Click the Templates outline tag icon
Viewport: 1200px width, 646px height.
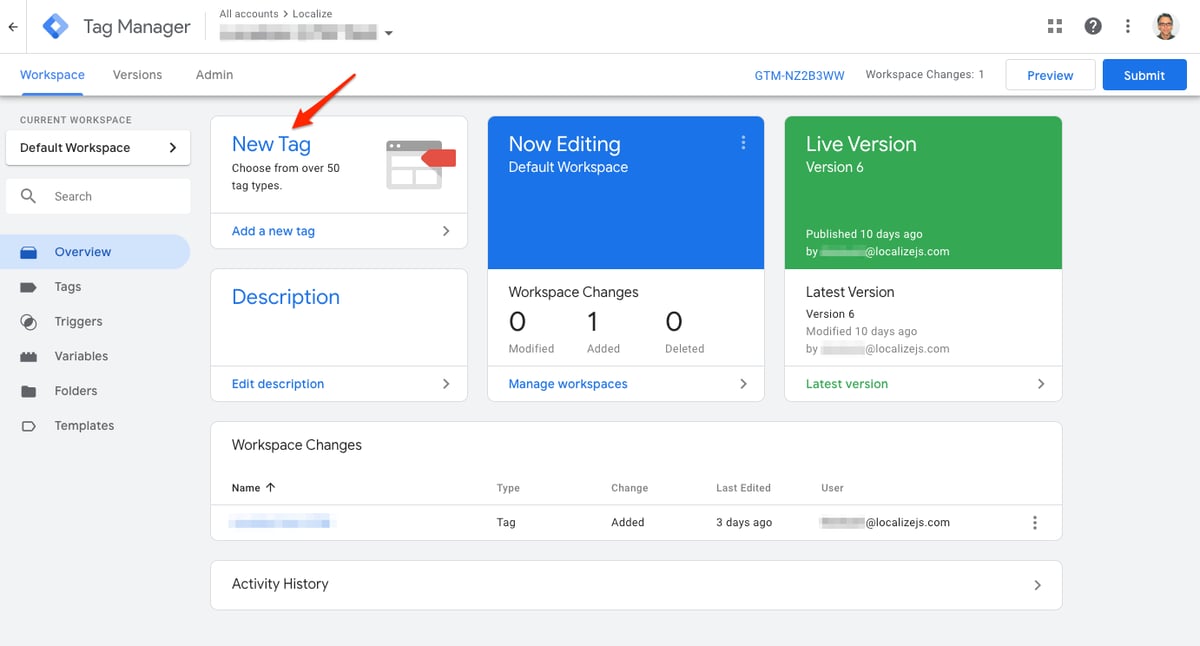coord(29,426)
